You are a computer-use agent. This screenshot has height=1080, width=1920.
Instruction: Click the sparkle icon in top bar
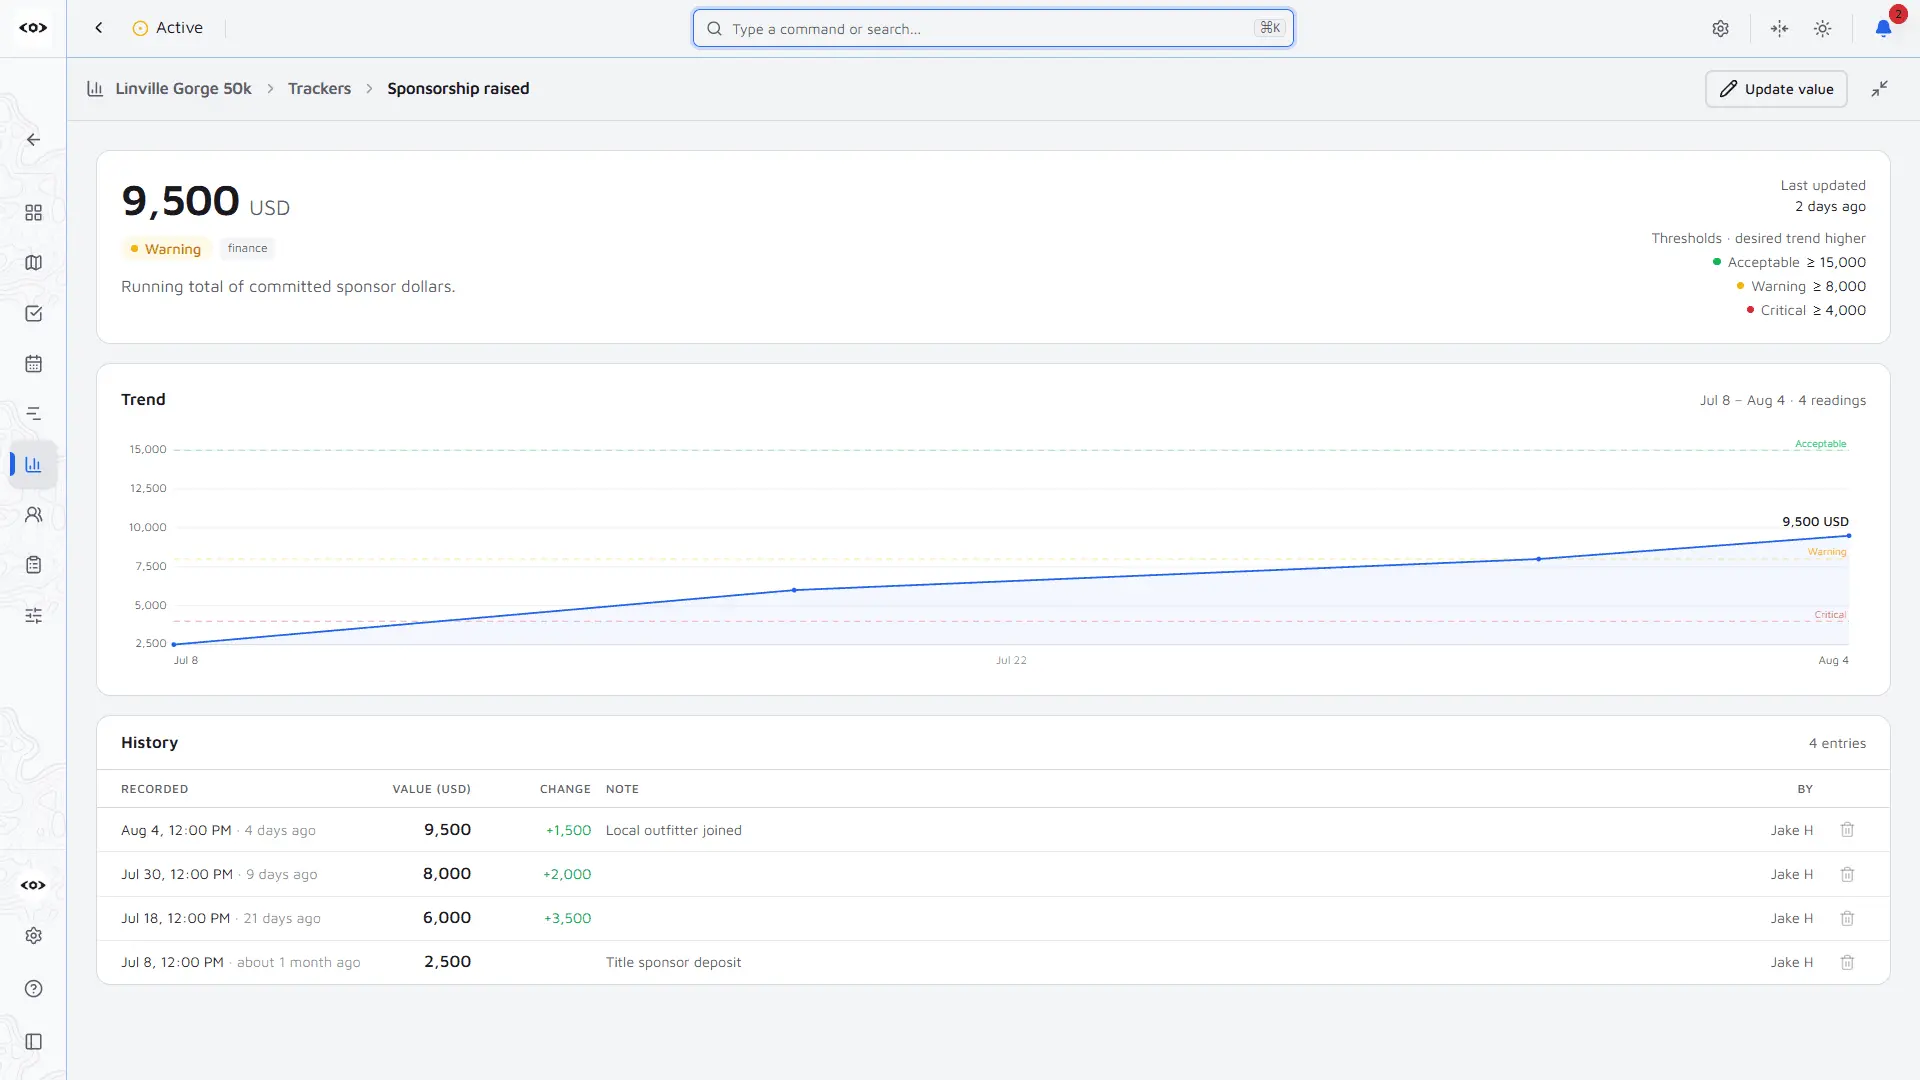[x=1779, y=29]
